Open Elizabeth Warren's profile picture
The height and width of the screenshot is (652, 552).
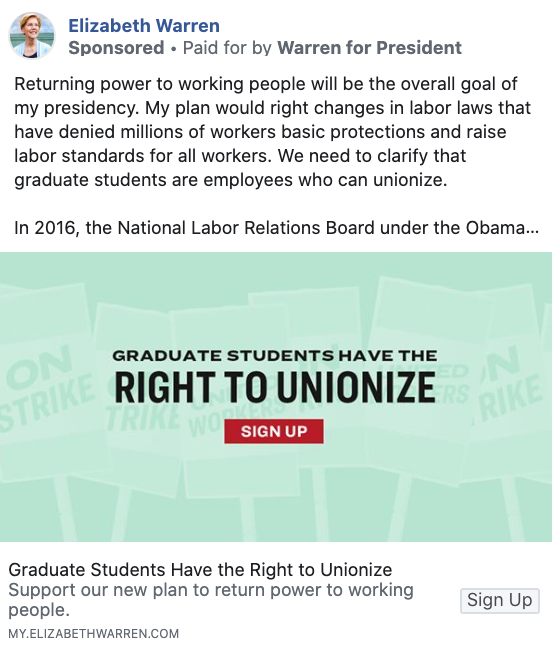(x=32, y=35)
